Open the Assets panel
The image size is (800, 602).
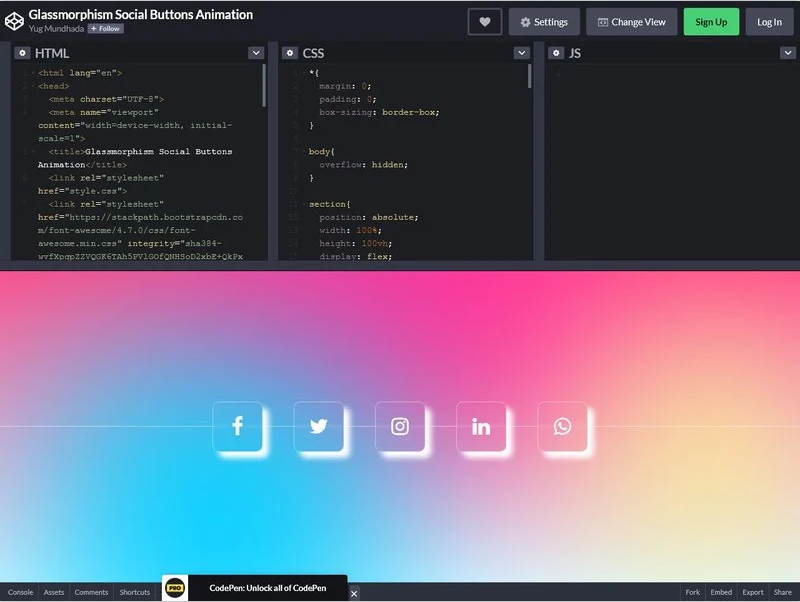tap(54, 592)
